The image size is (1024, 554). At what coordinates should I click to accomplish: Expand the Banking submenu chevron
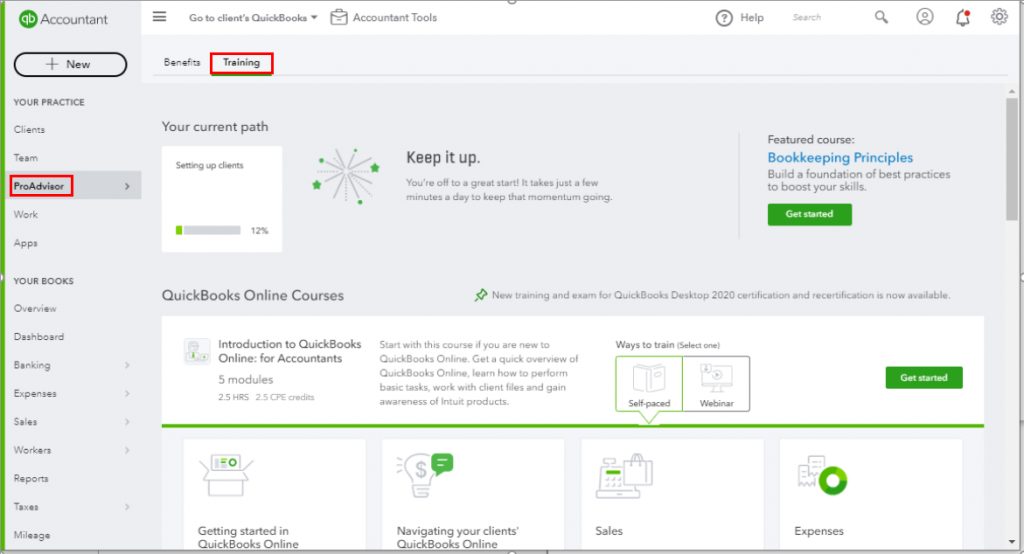127,365
